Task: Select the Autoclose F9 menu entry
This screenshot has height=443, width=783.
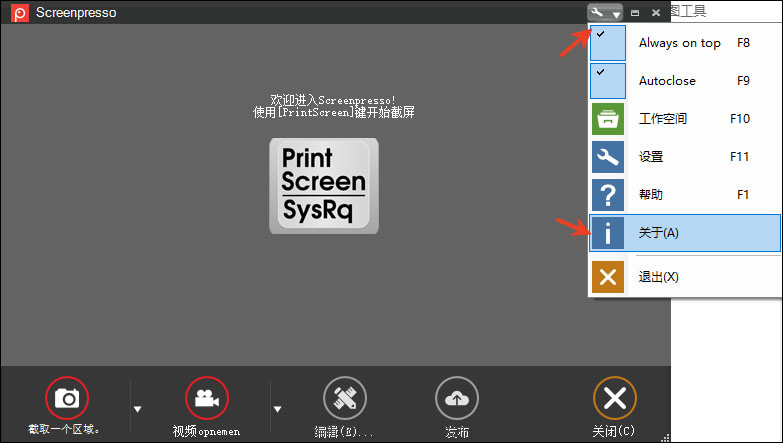Action: (685, 81)
